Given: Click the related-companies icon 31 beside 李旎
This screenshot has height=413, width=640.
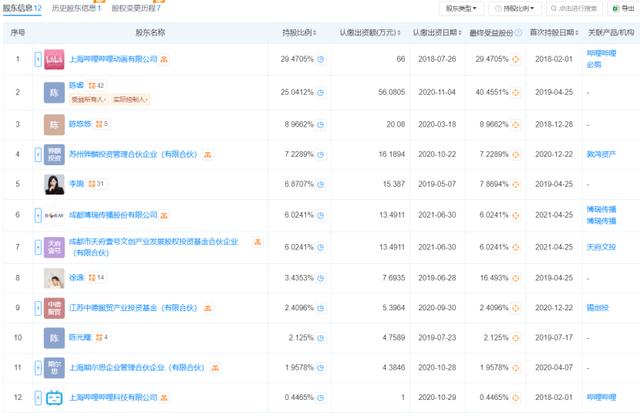Looking at the screenshot, I should tap(96, 184).
